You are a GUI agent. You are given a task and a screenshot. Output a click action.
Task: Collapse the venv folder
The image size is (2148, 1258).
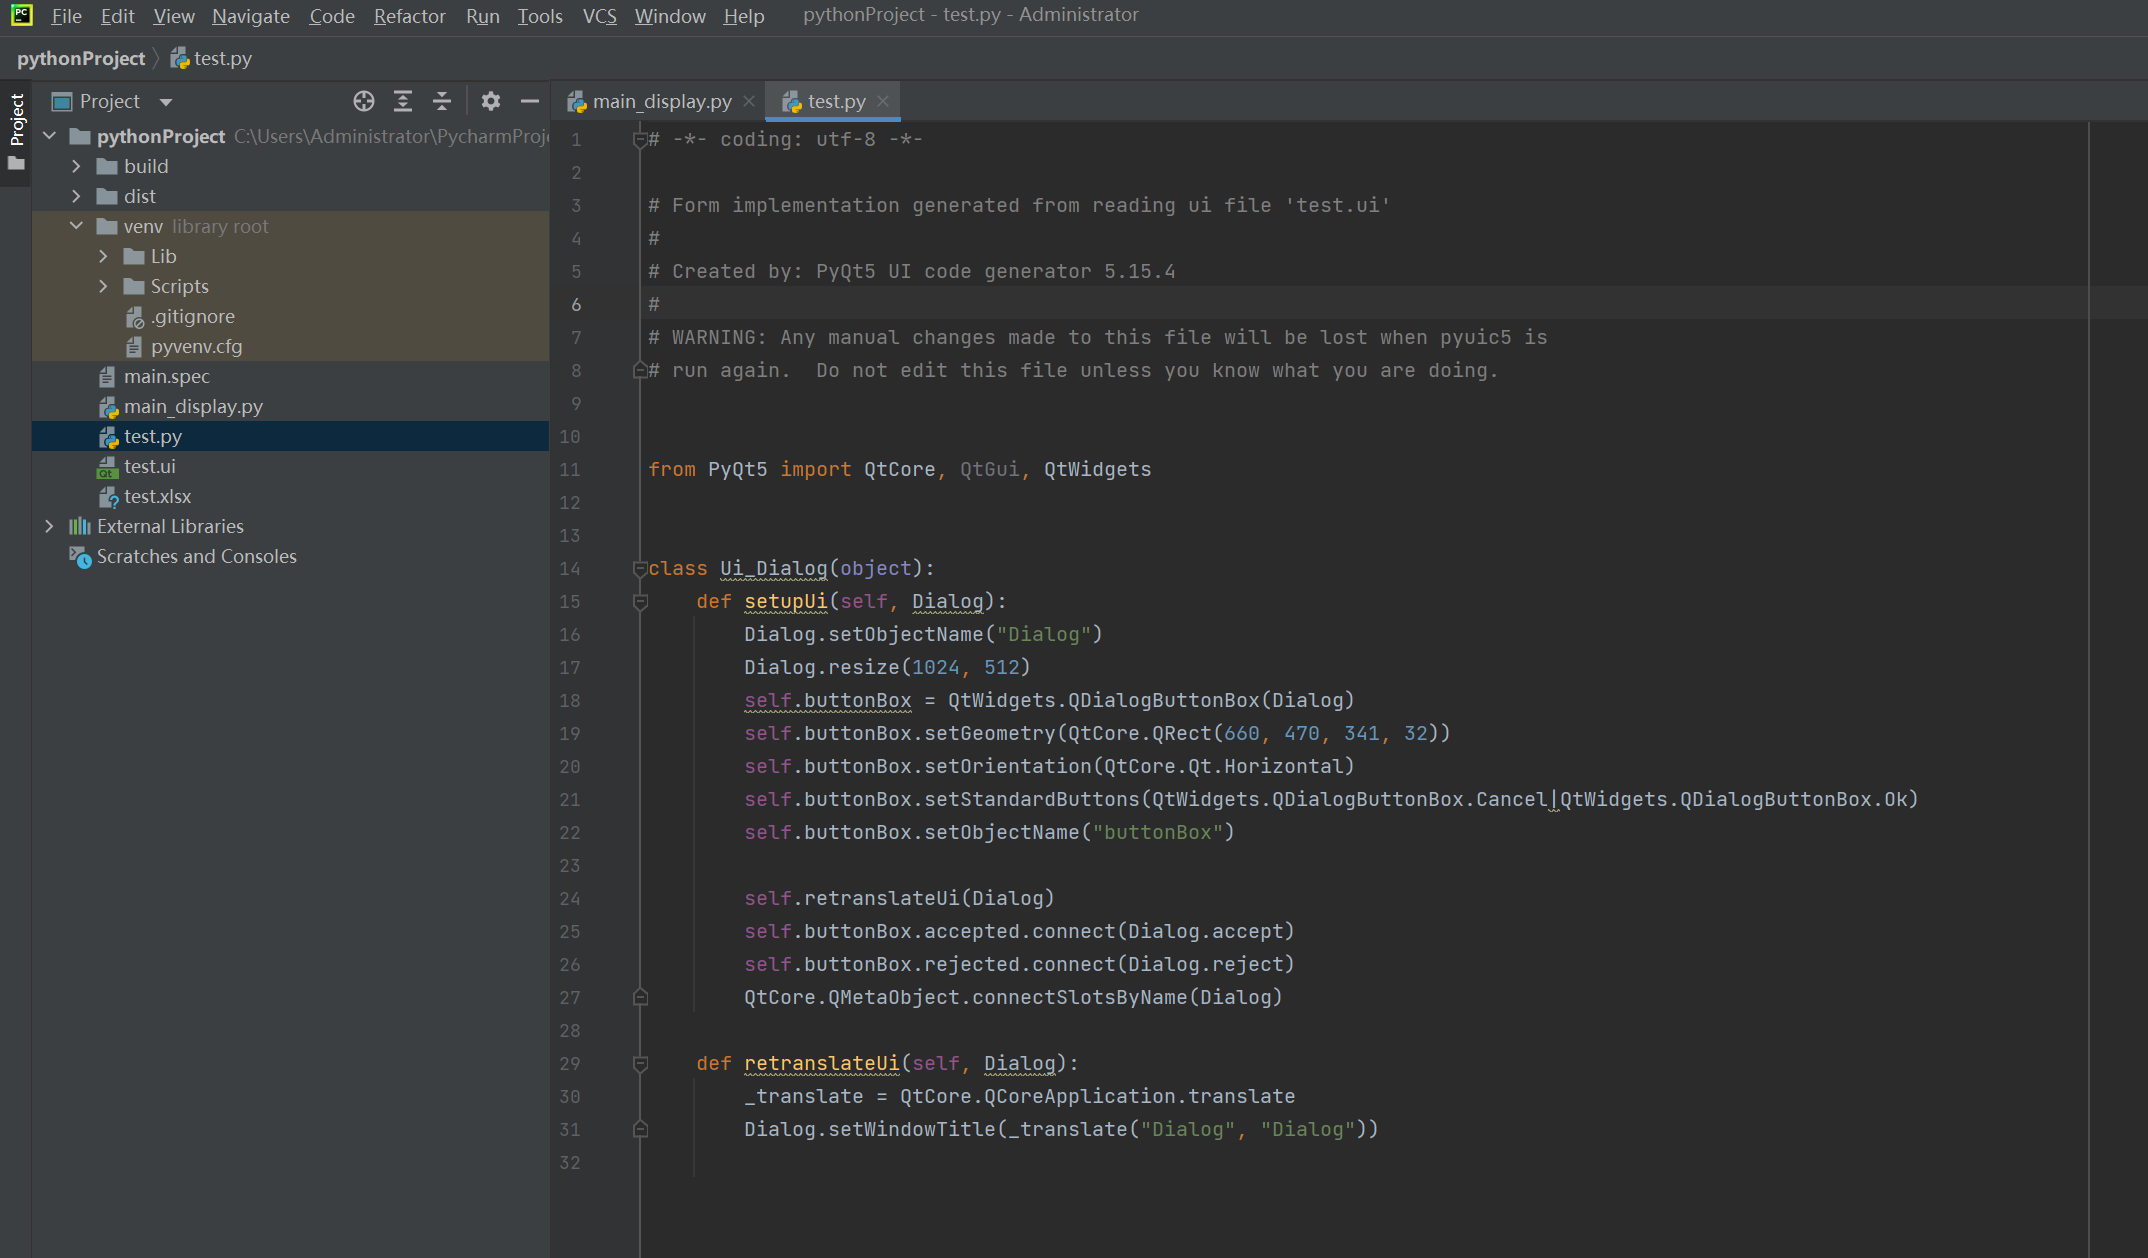77,226
